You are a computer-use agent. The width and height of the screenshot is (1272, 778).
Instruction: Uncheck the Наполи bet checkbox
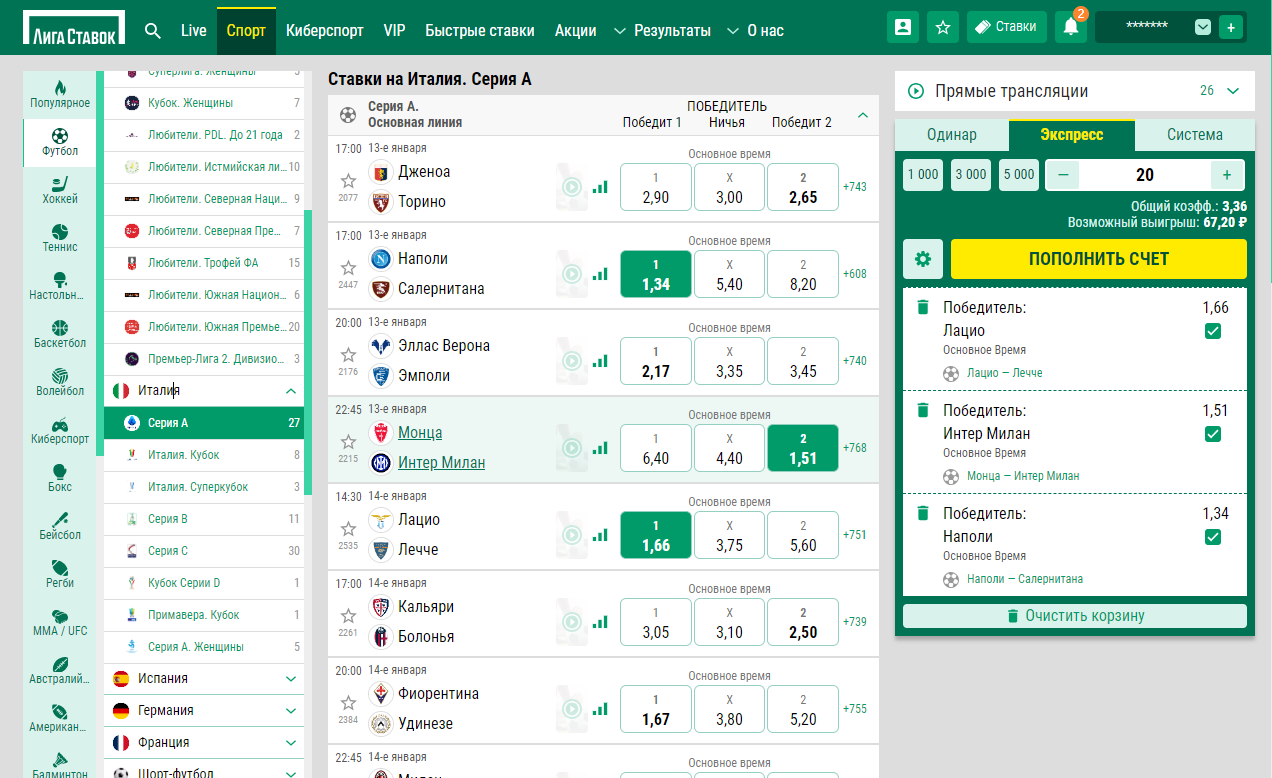pyautogui.click(x=1213, y=537)
